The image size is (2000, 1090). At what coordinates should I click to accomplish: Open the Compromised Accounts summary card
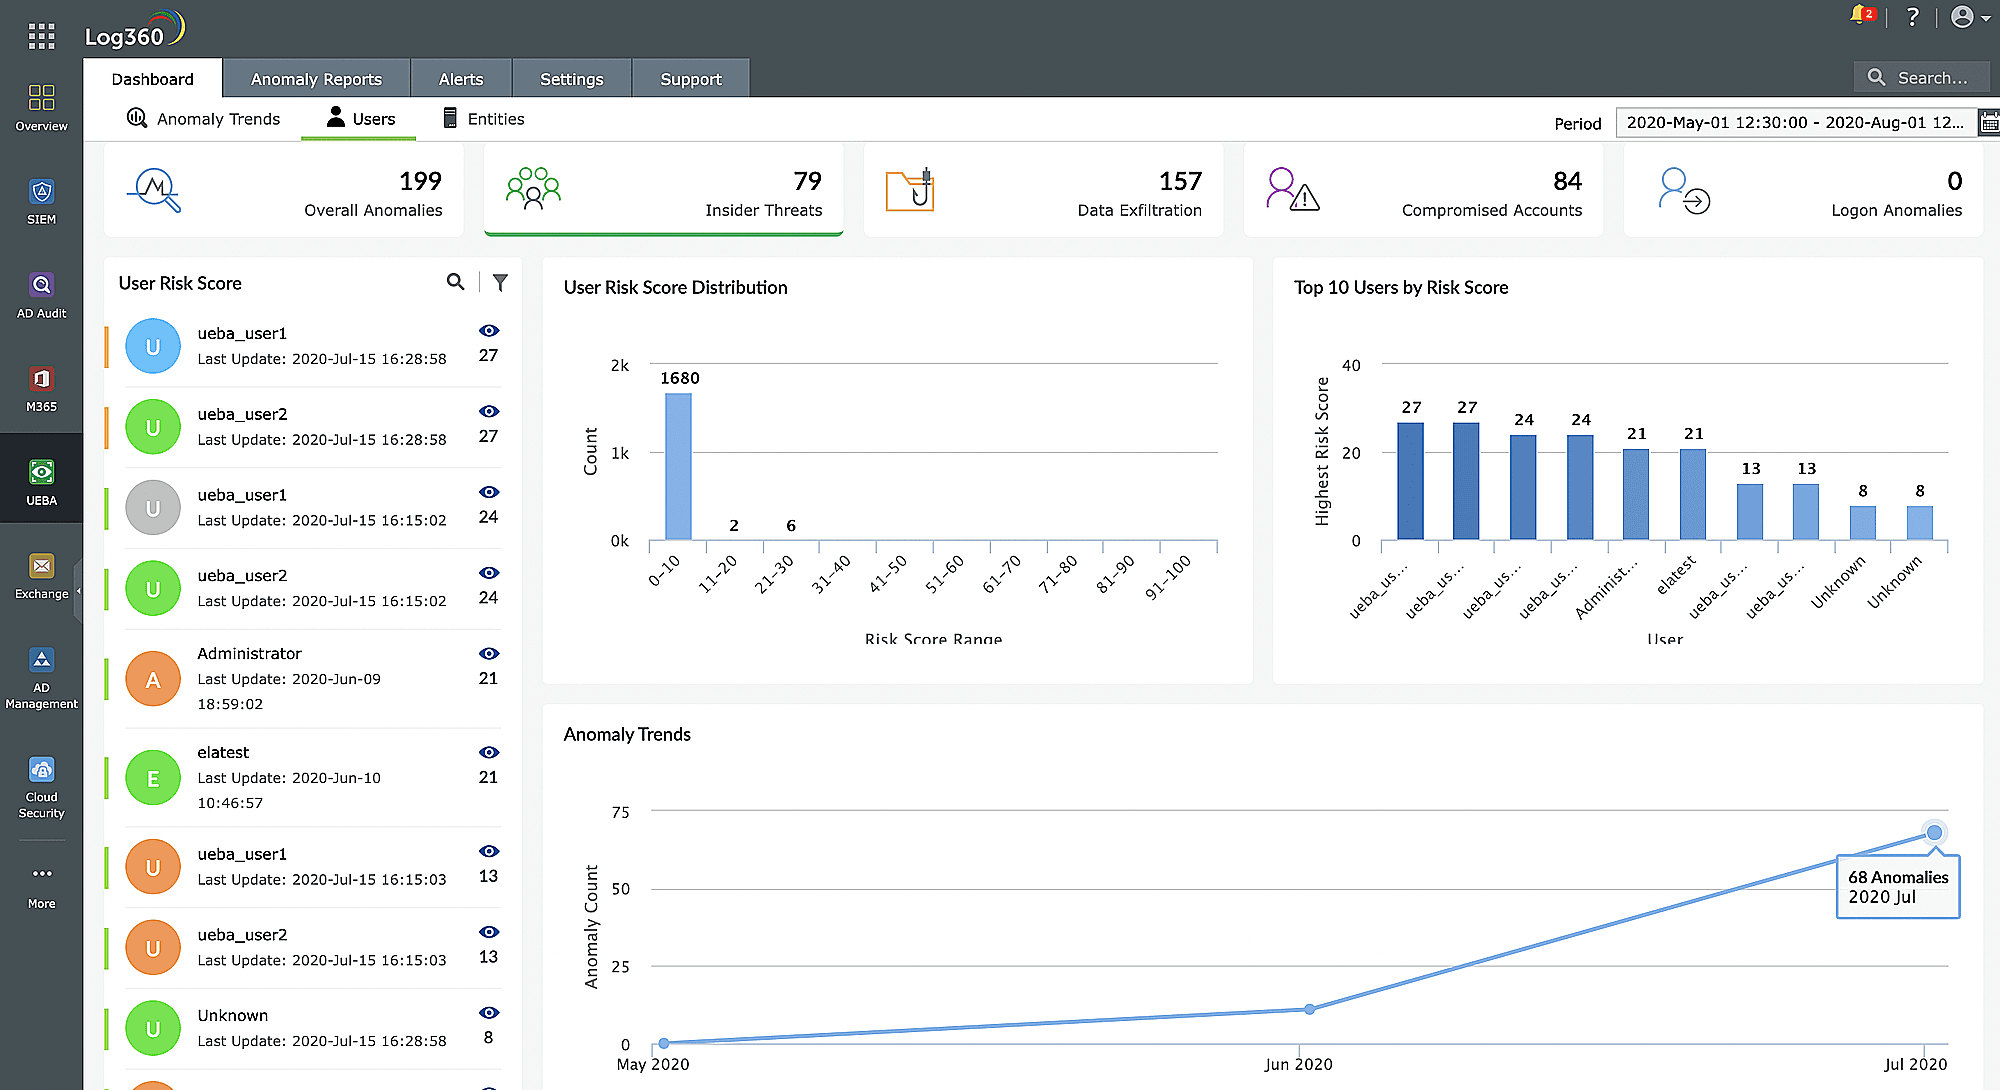(1423, 191)
